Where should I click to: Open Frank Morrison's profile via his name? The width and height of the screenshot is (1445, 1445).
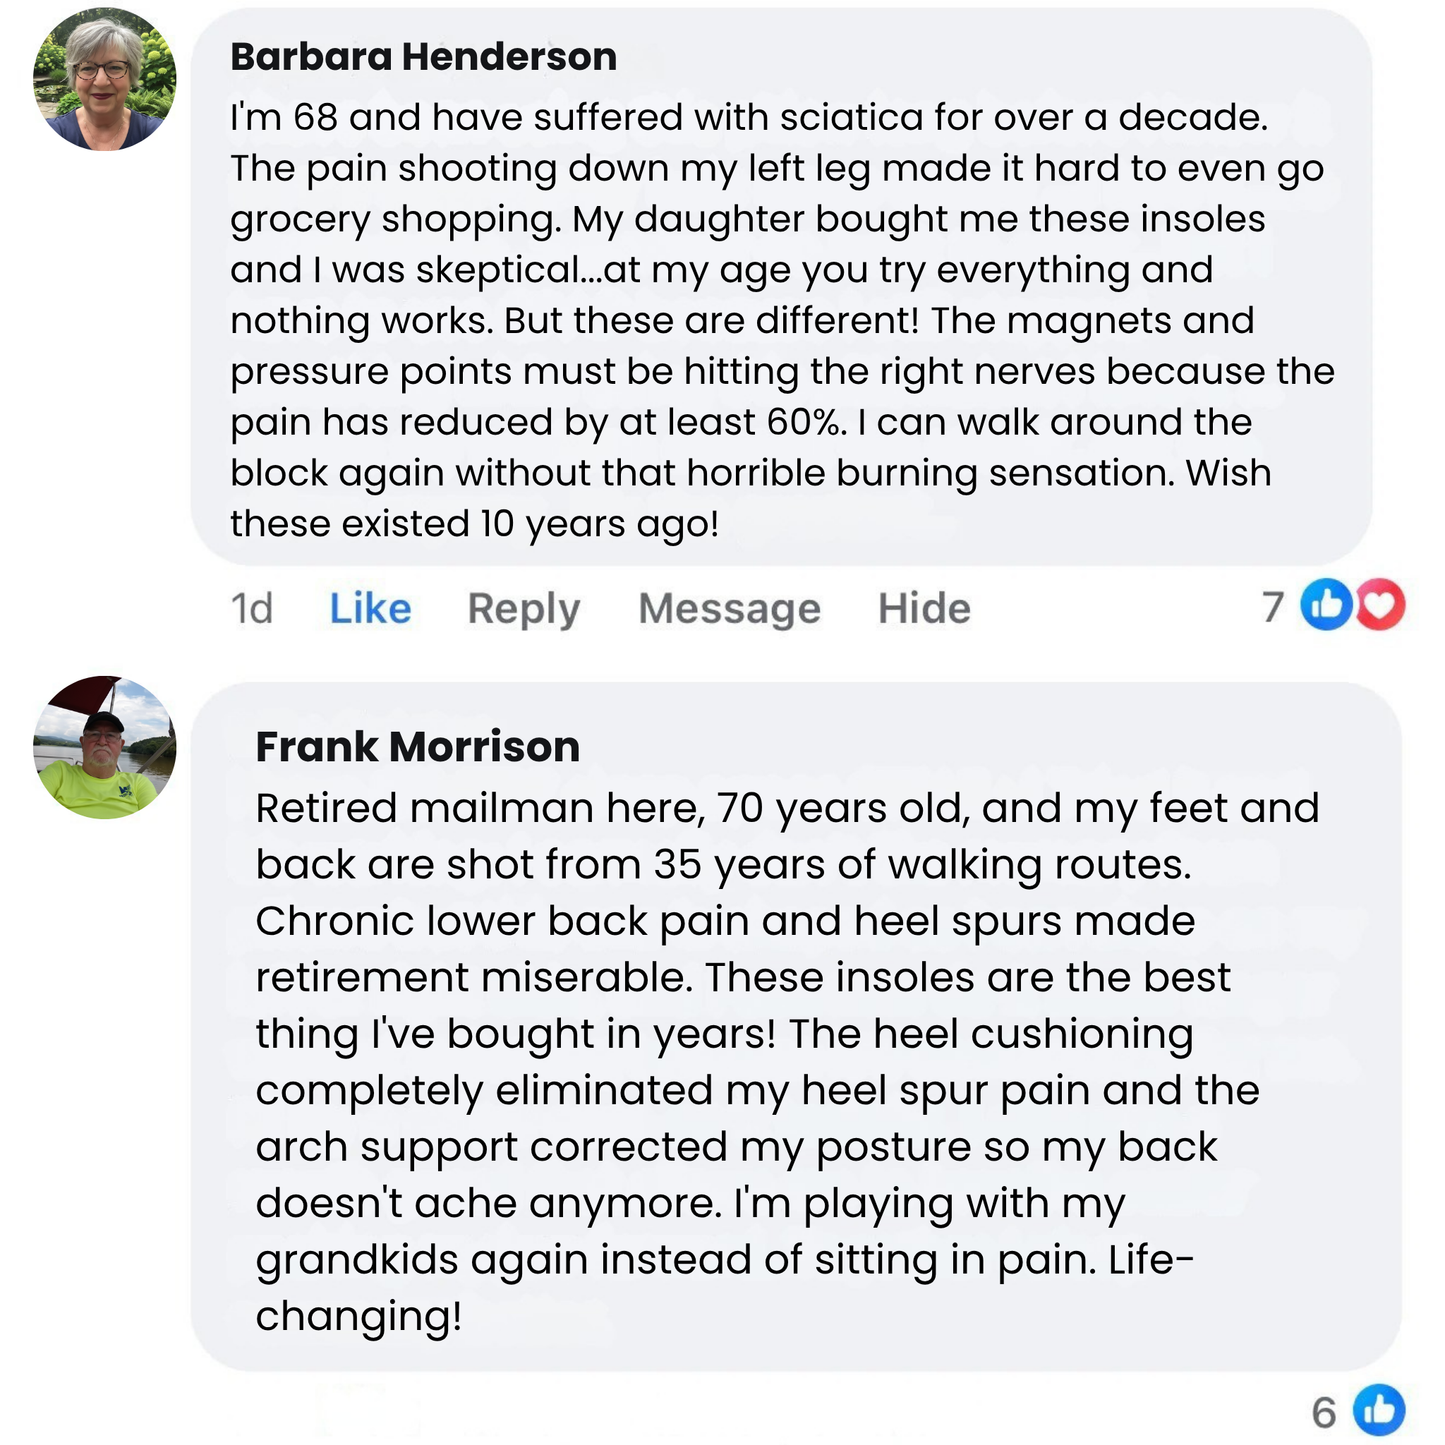point(417,747)
